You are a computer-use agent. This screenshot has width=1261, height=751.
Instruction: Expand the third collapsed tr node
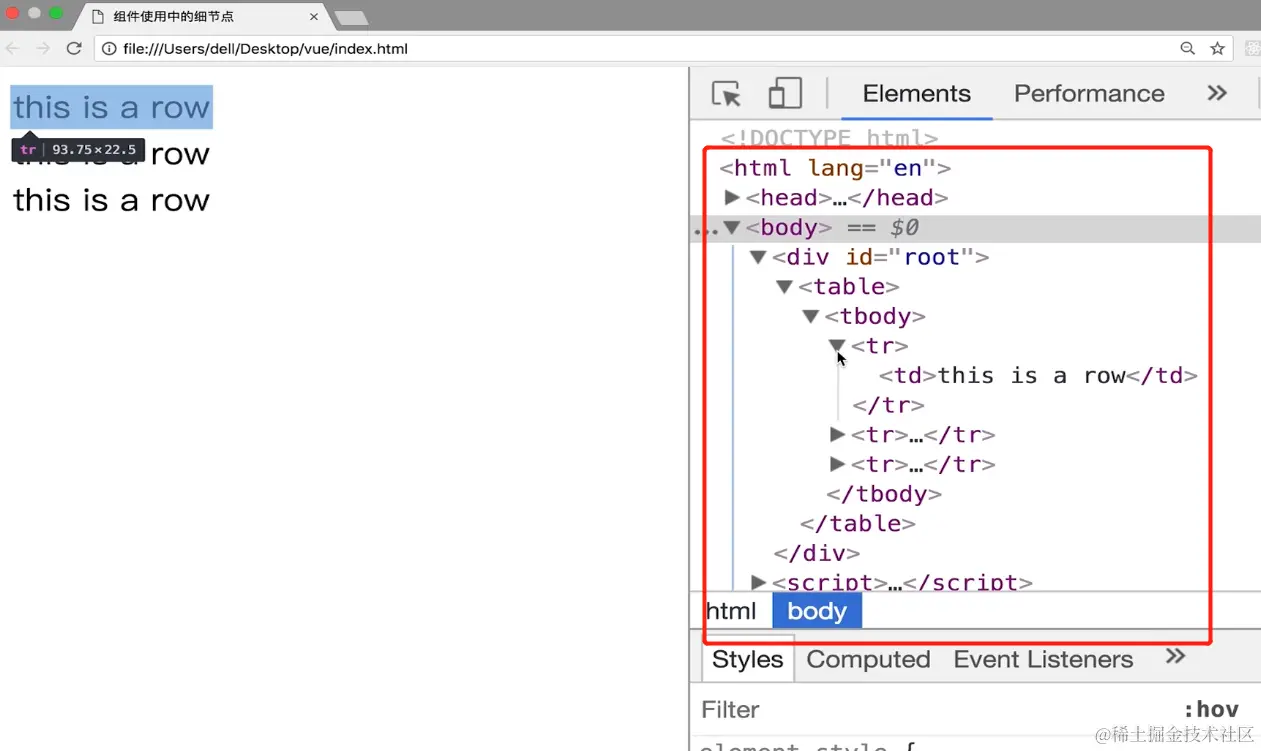click(838, 464)
